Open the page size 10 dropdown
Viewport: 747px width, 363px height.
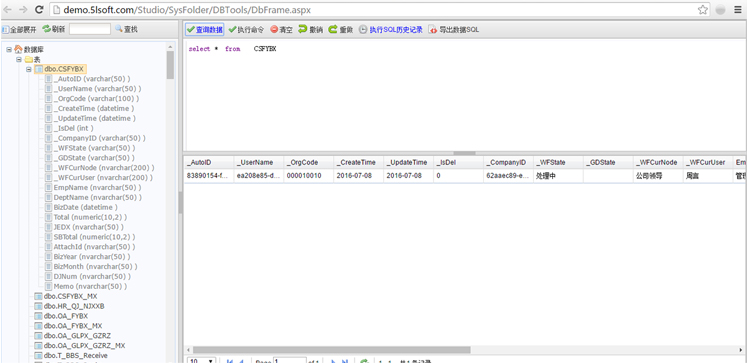tap(202, 361)
